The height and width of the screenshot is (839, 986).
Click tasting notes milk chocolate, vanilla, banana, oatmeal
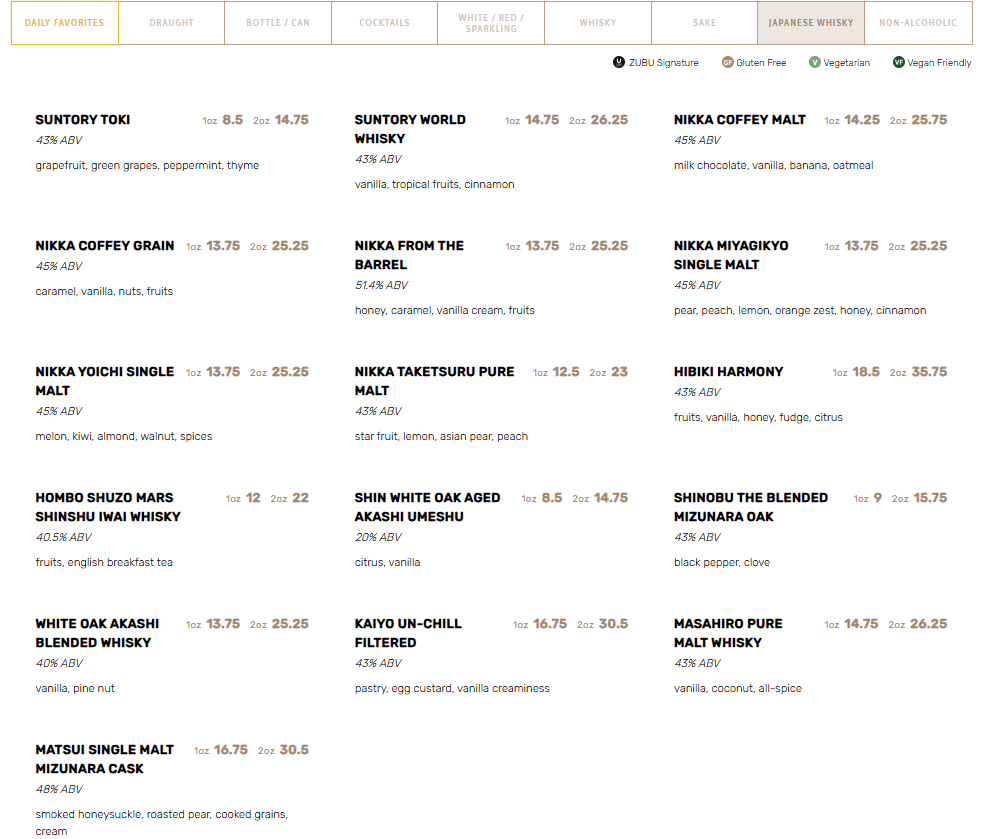[773, 165]
